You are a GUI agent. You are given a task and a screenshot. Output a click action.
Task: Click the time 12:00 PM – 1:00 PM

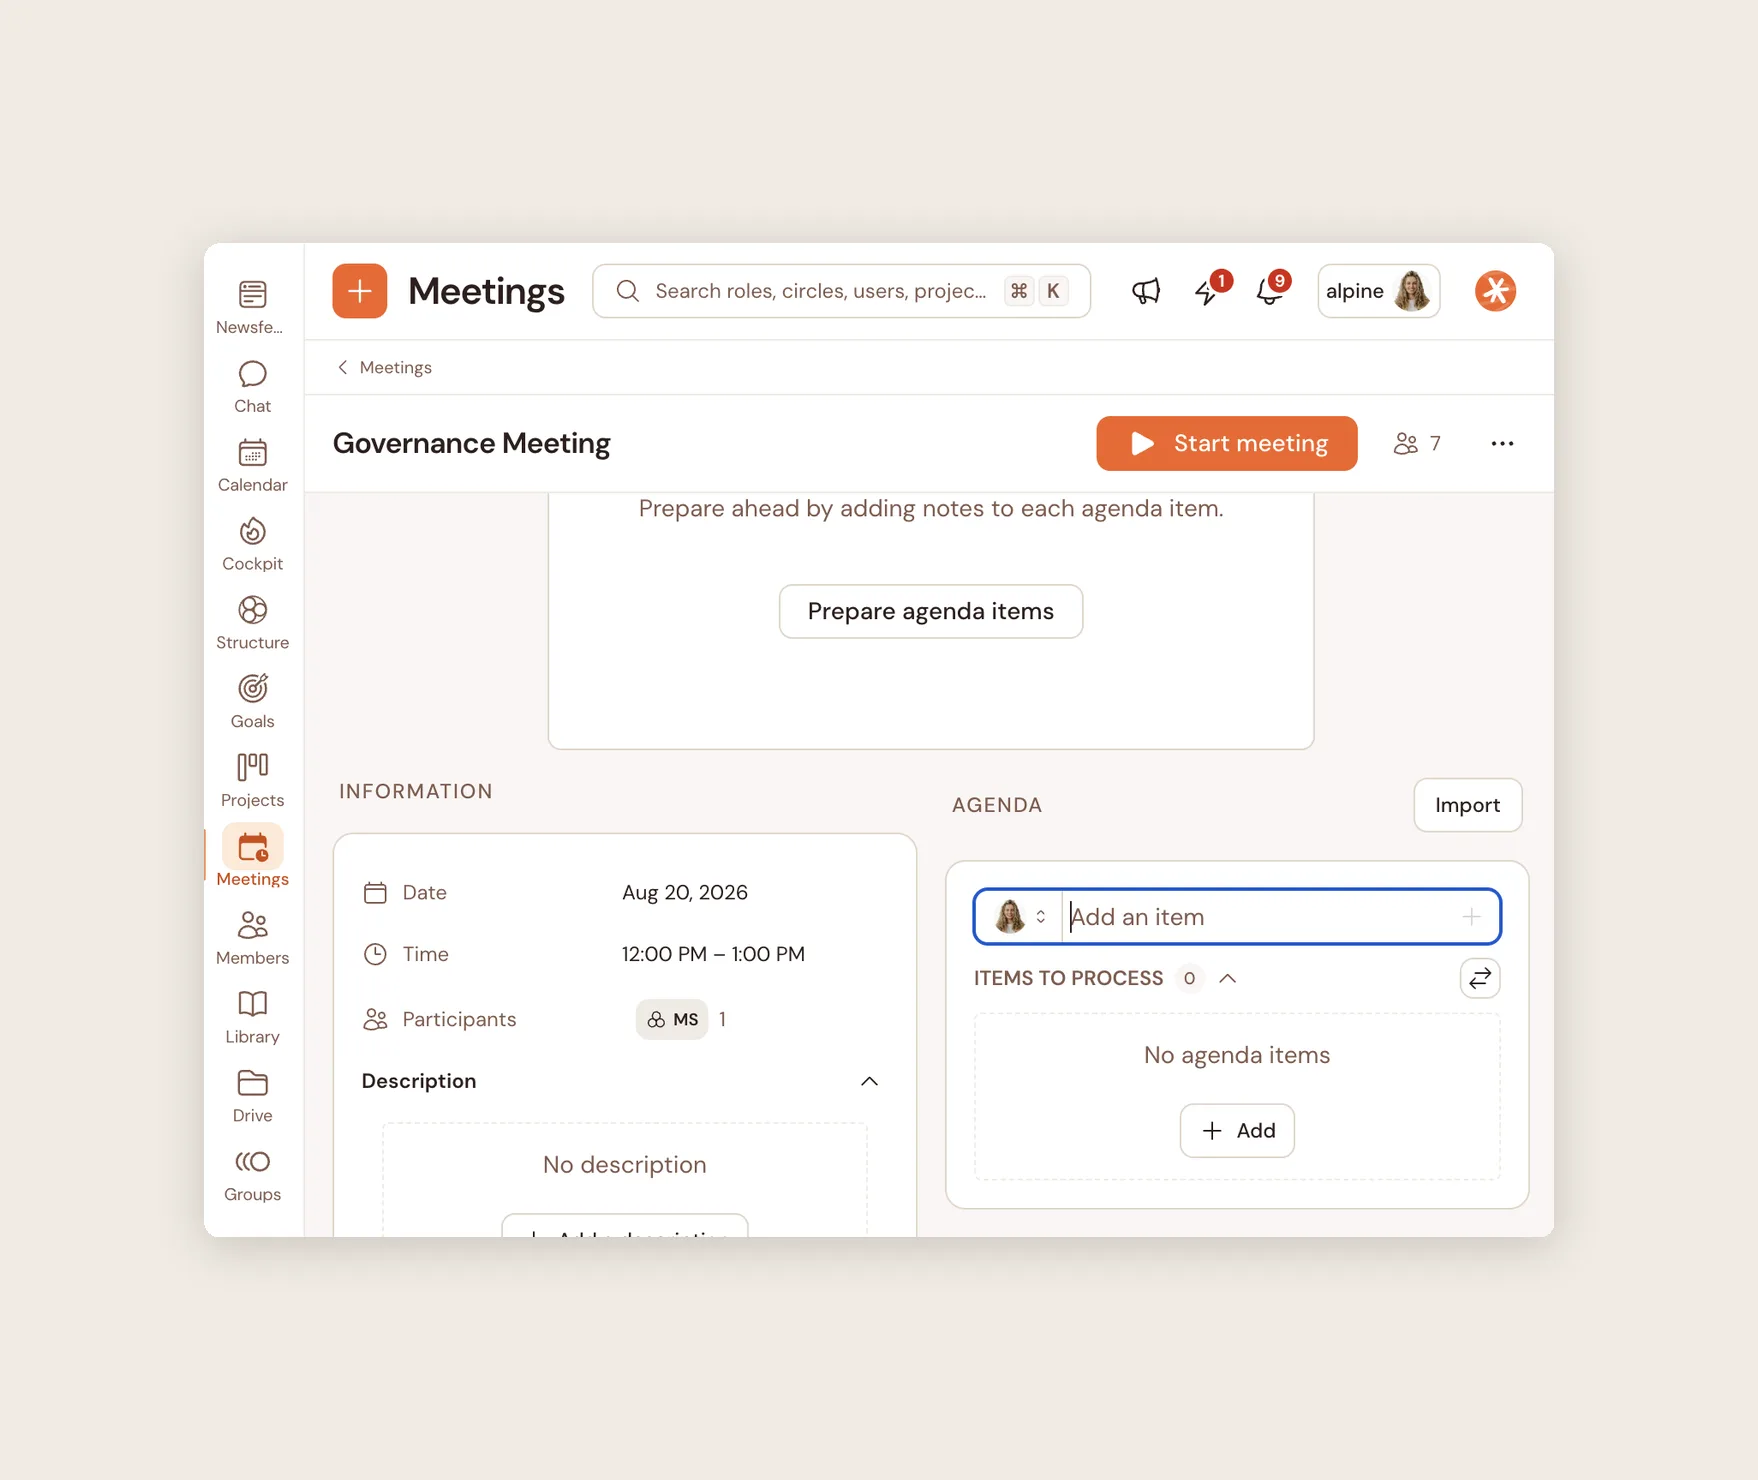click(713, 954)
